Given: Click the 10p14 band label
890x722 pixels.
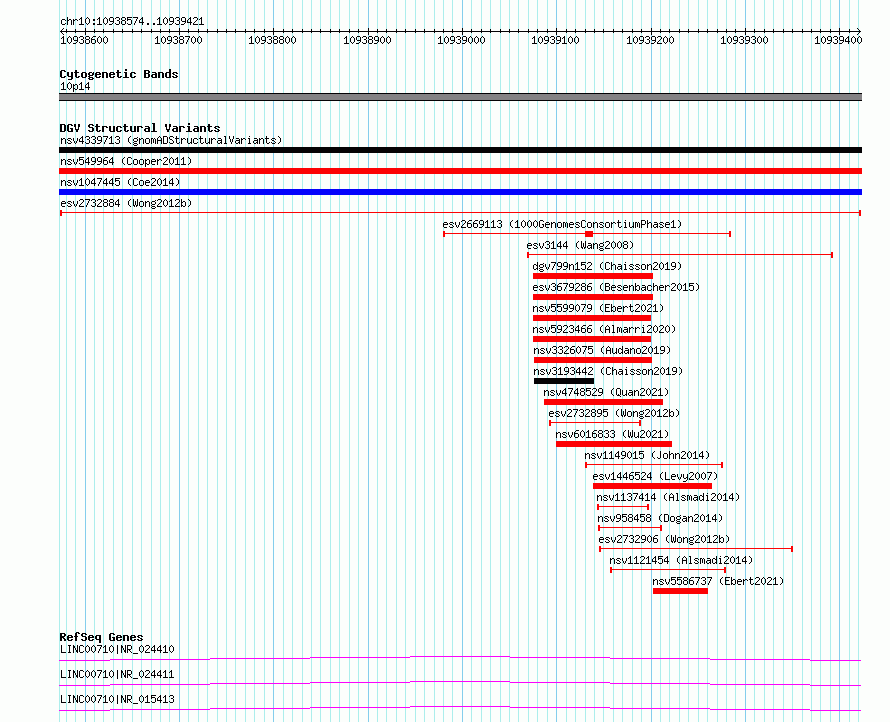Looking at the screenshot, I should click(x=75, y=86).
